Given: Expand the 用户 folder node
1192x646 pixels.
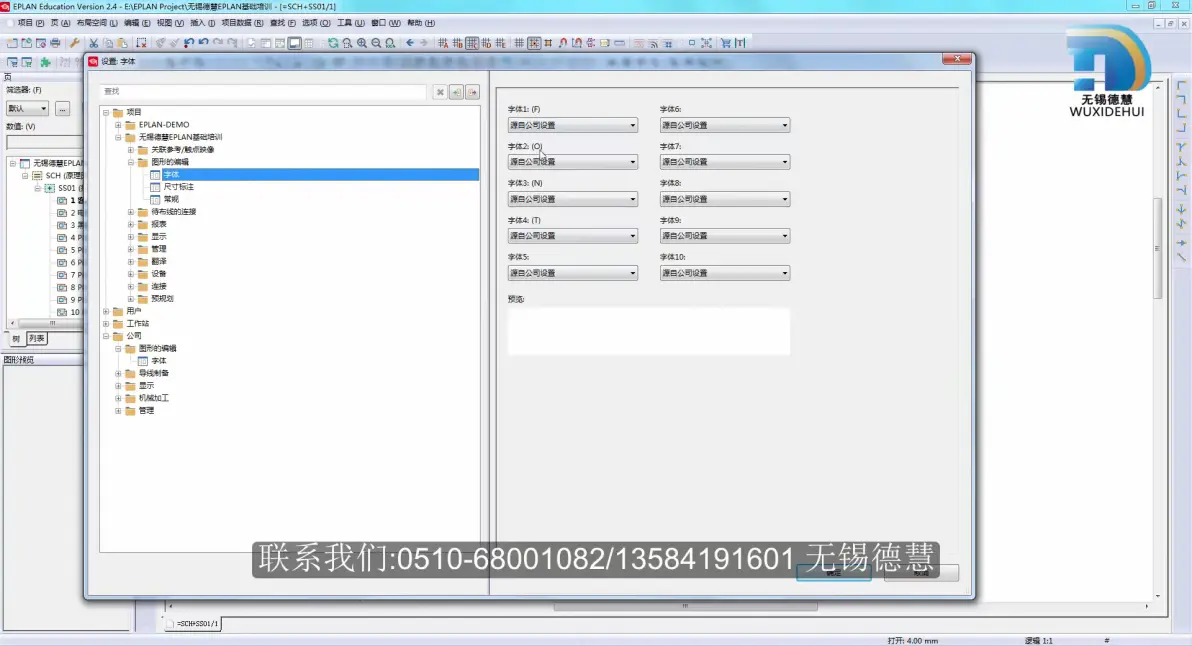Looking at the screenshot, I should pos(106,312).
